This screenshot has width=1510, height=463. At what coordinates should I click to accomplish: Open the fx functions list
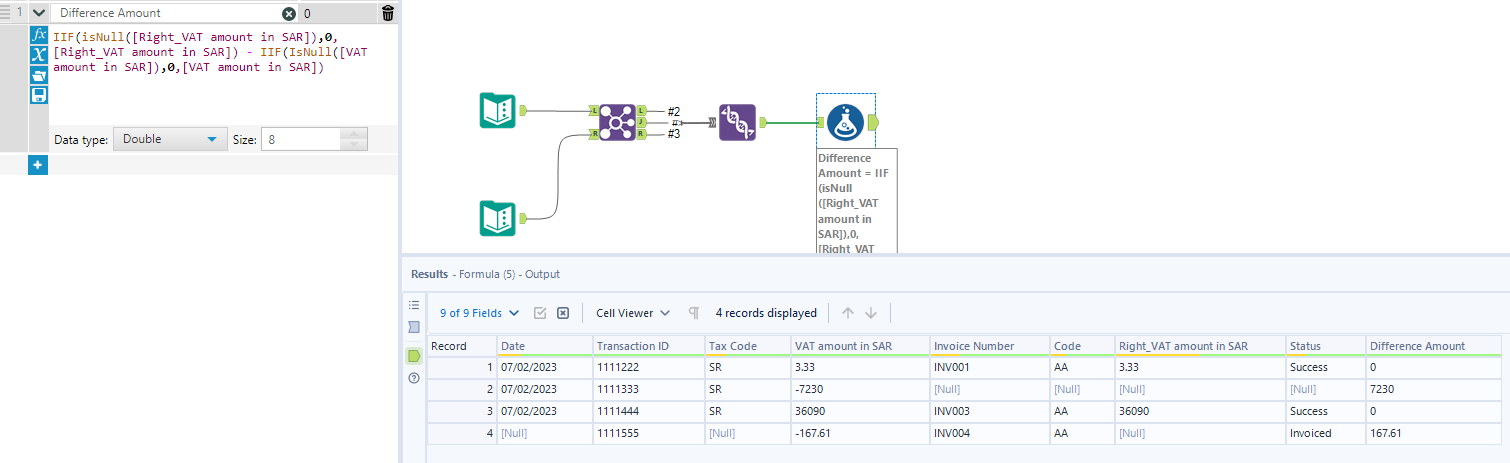(40, 33)
